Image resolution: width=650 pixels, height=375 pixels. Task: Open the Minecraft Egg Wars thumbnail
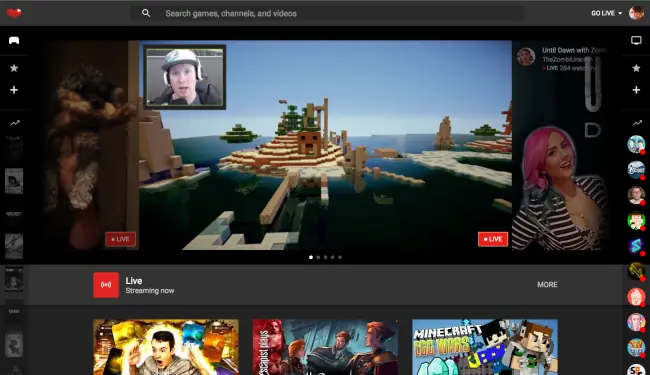tap(485, 347)
